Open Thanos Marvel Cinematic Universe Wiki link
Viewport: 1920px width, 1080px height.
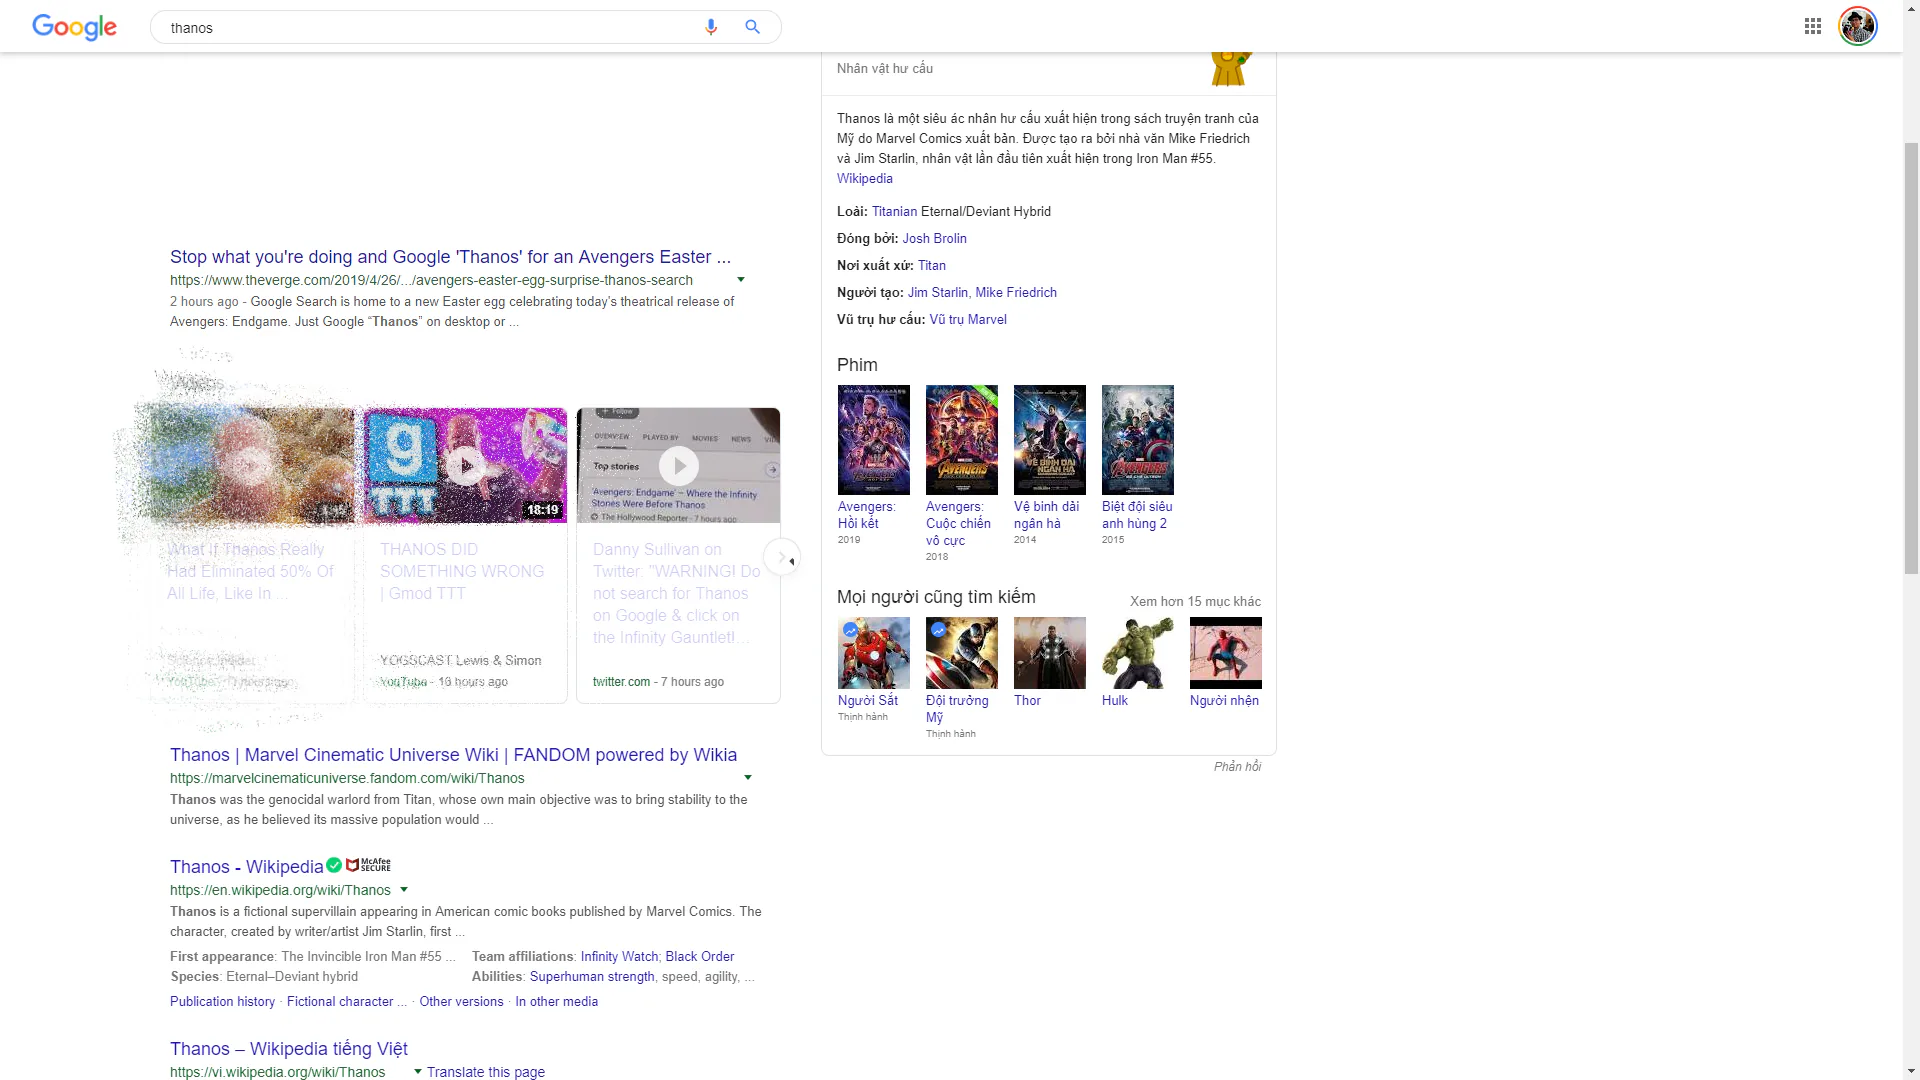(x=453, y=755)
